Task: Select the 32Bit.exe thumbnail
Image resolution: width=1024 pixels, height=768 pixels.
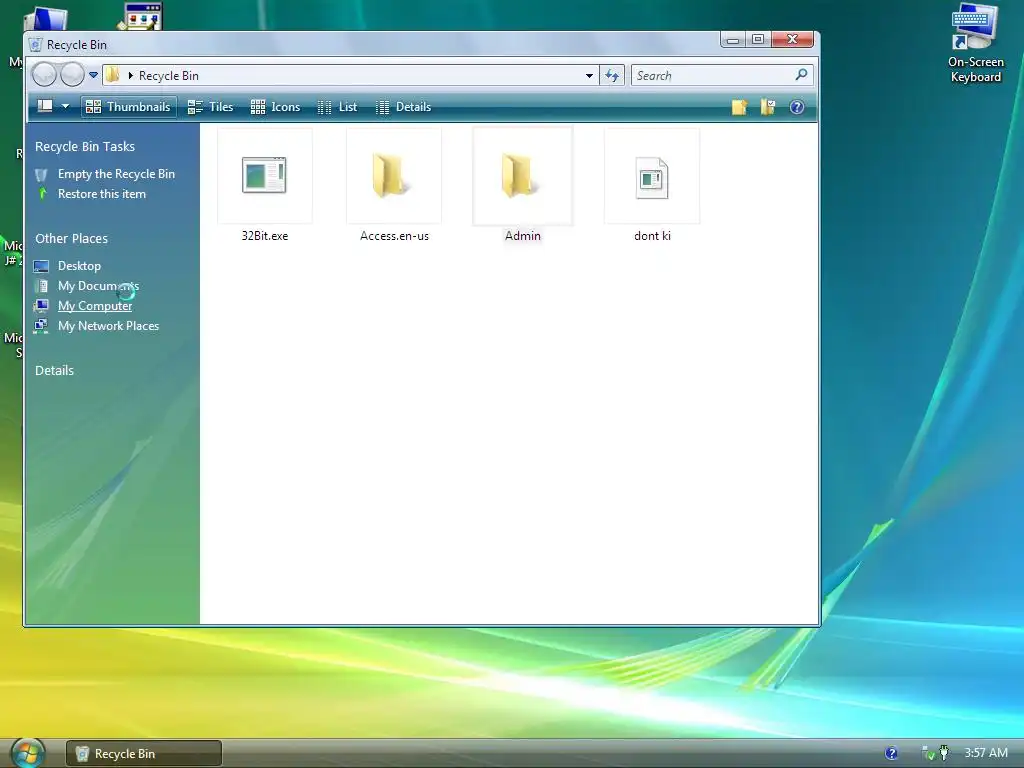Action: coord(264,176)
